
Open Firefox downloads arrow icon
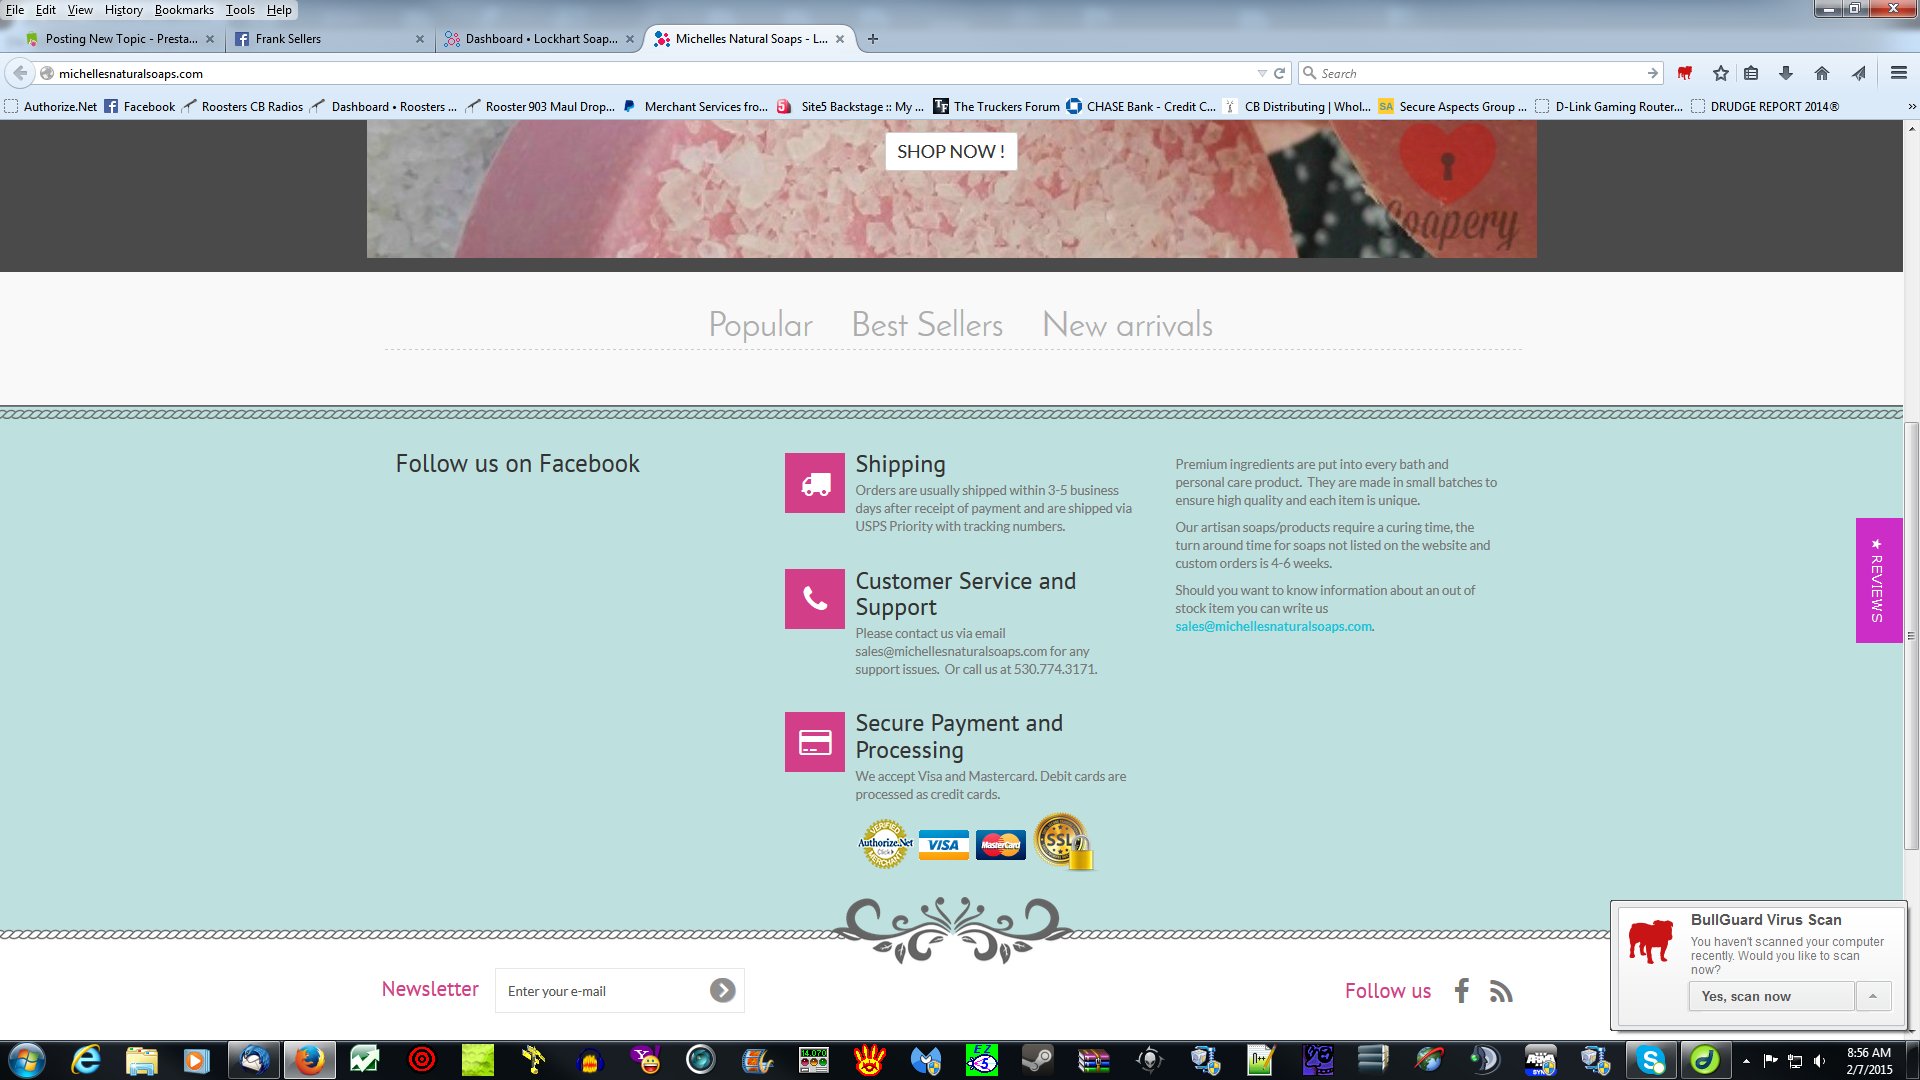tap(1786, 73)
